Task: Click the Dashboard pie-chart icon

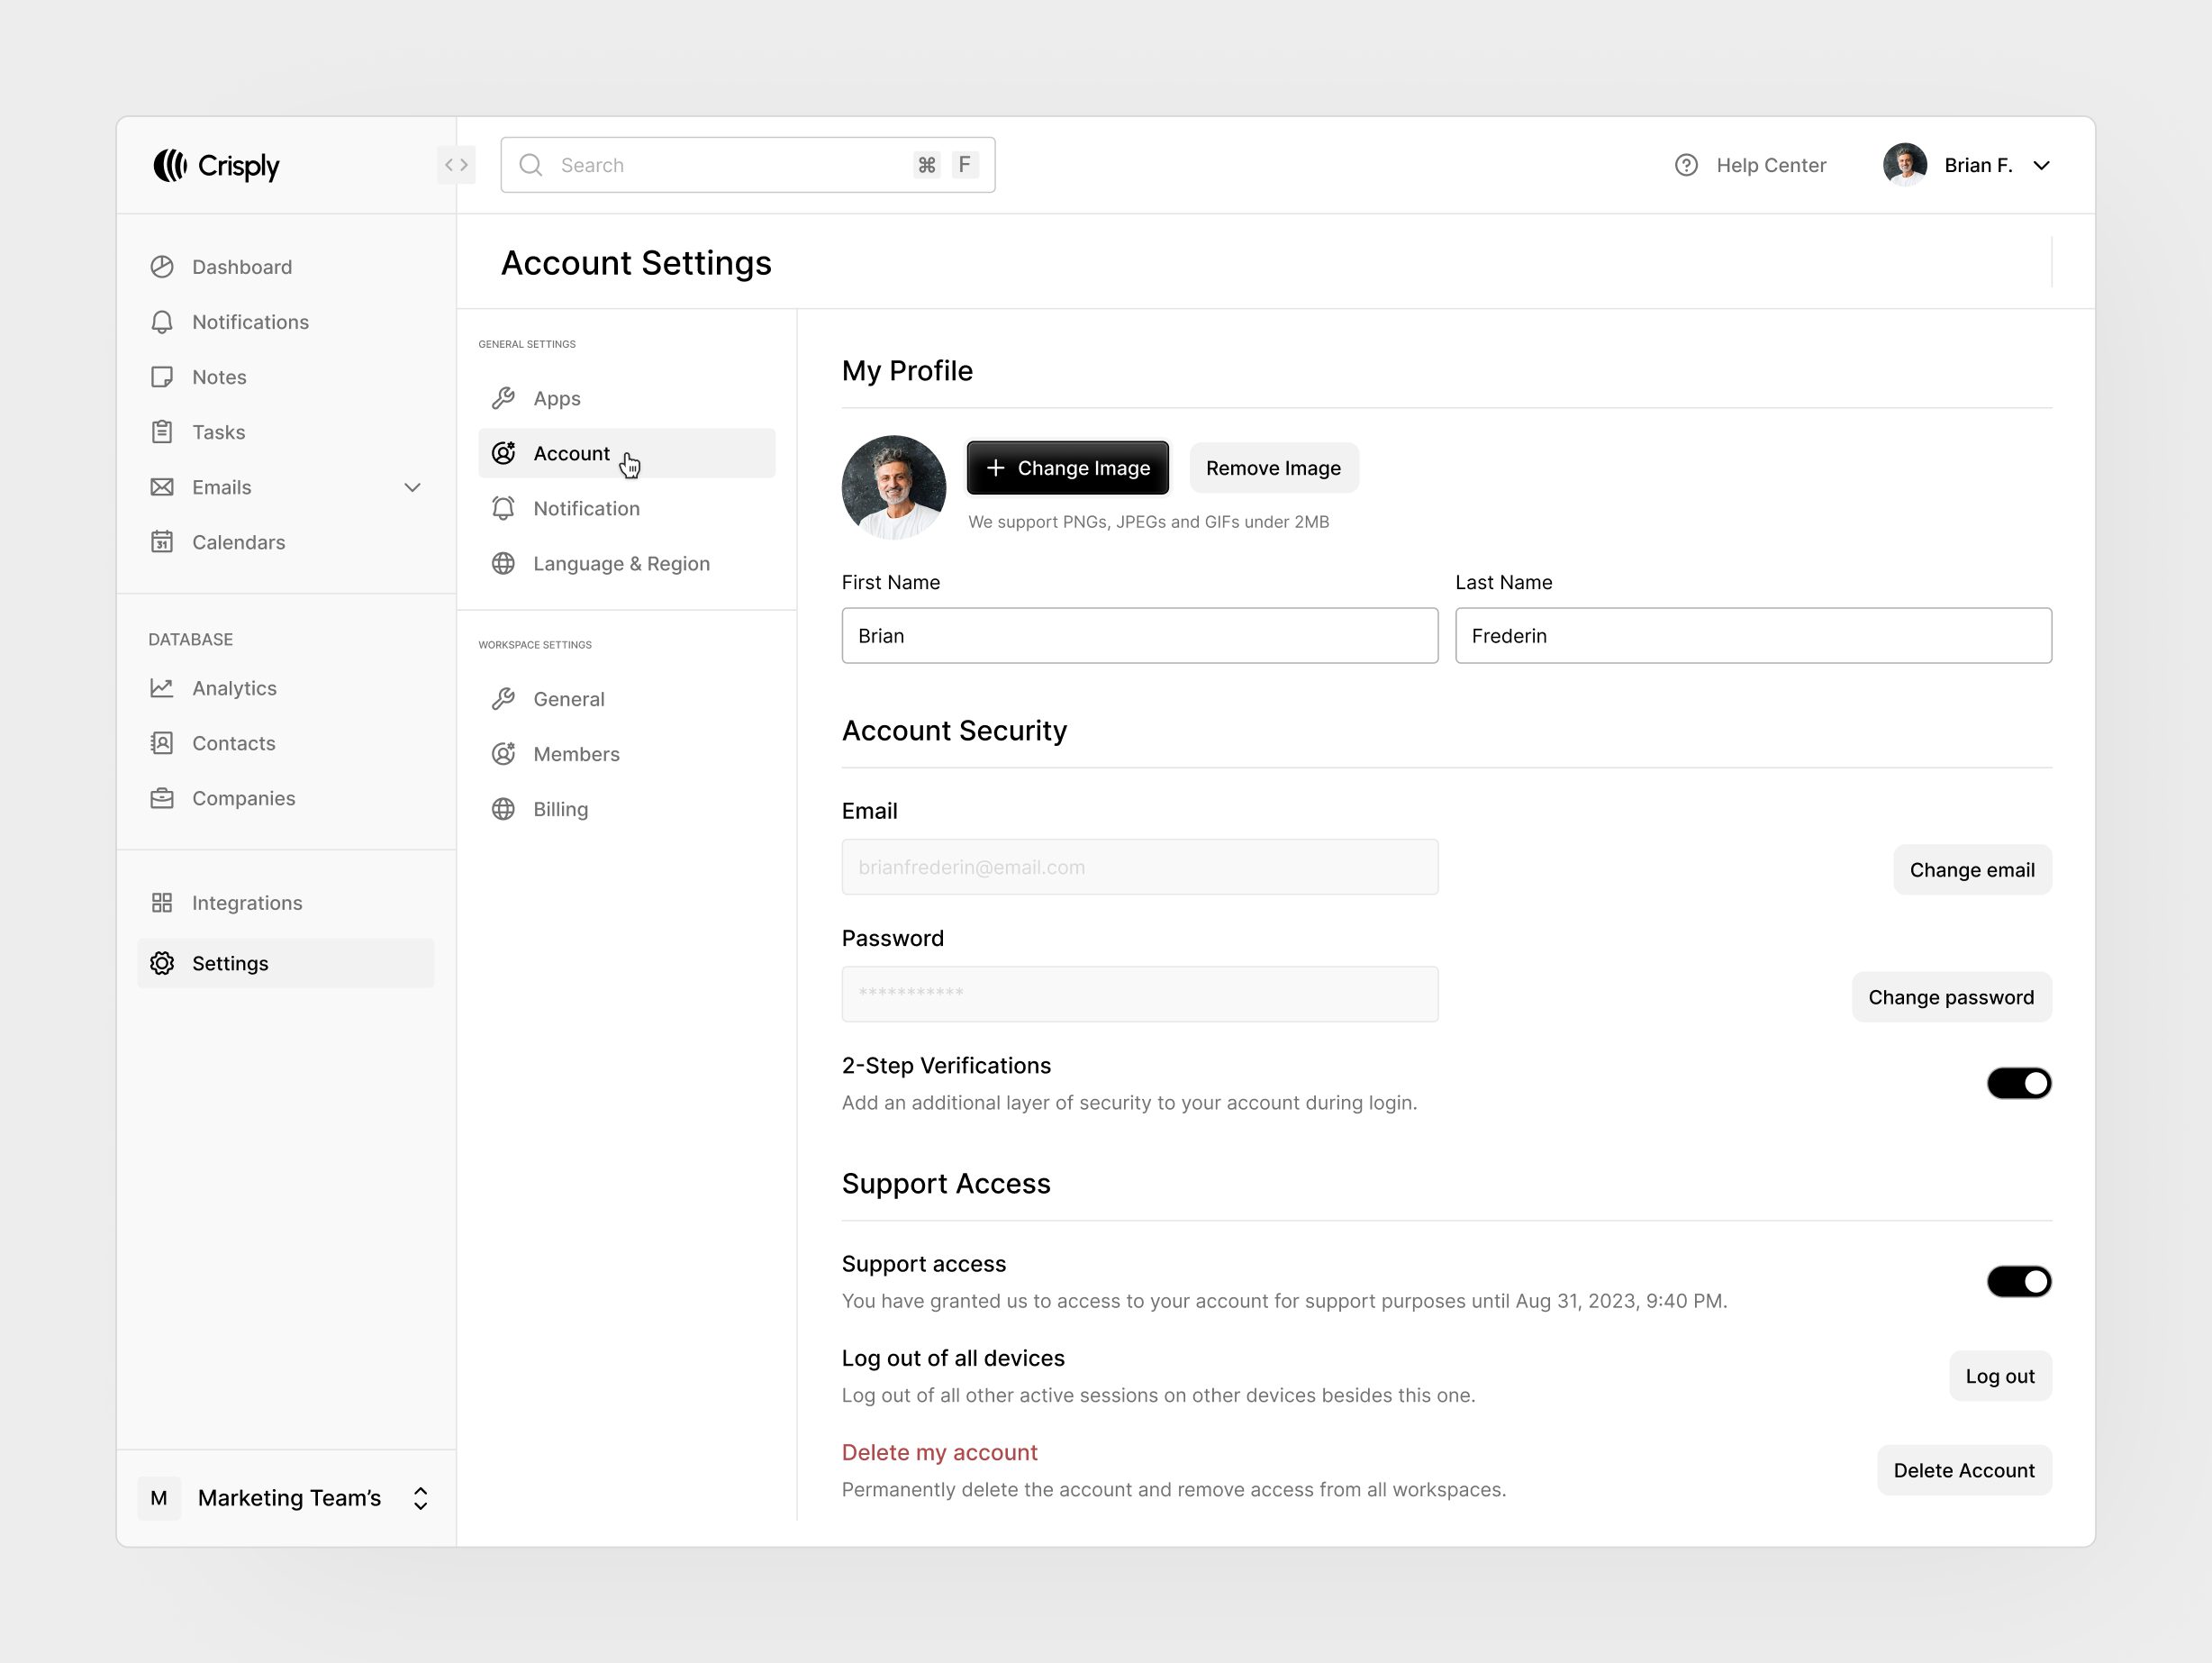Action: [x=162, y=267]
